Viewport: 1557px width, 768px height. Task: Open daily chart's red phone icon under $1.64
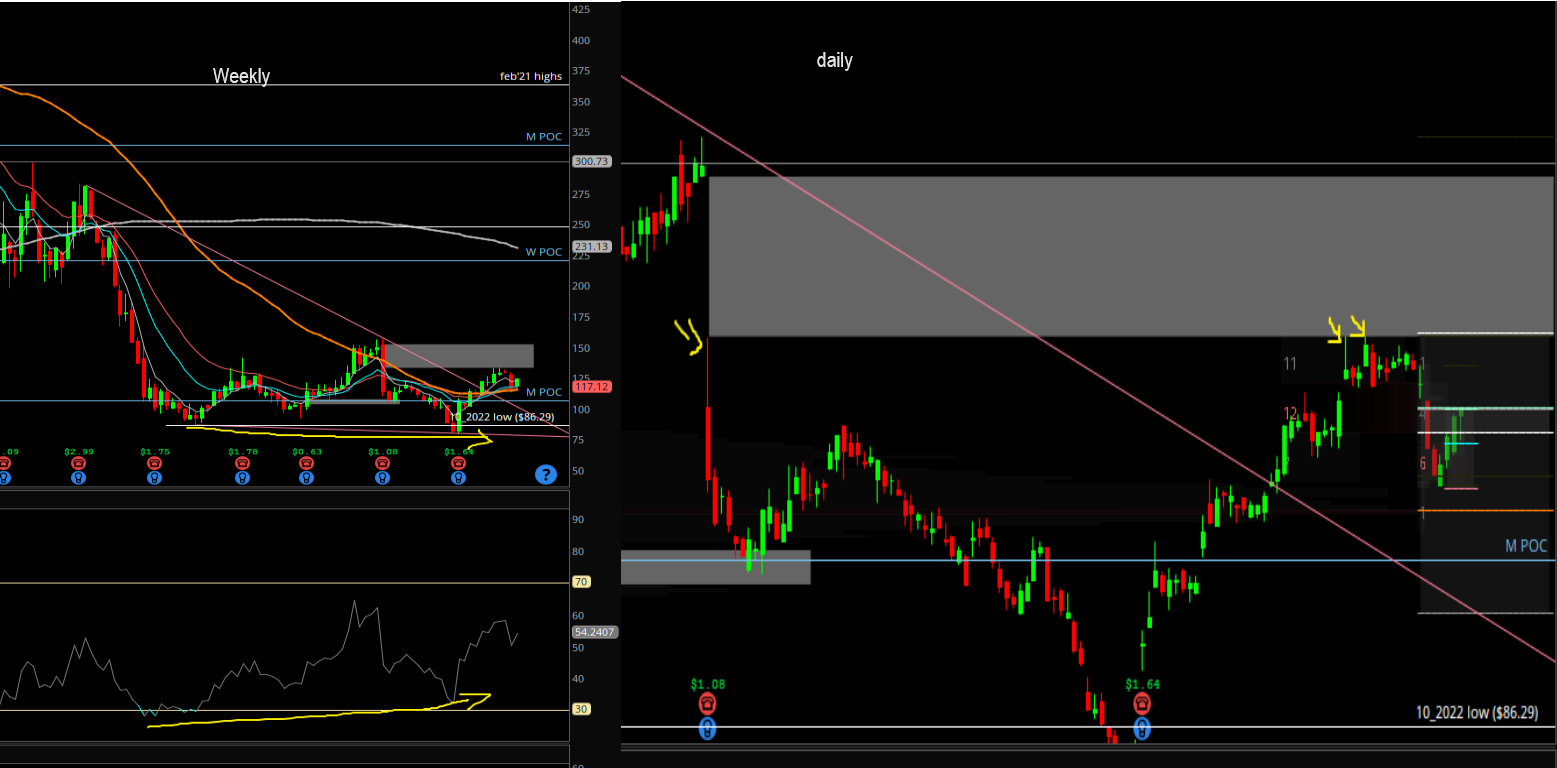pyautogui.click(x=1141, y=704)
